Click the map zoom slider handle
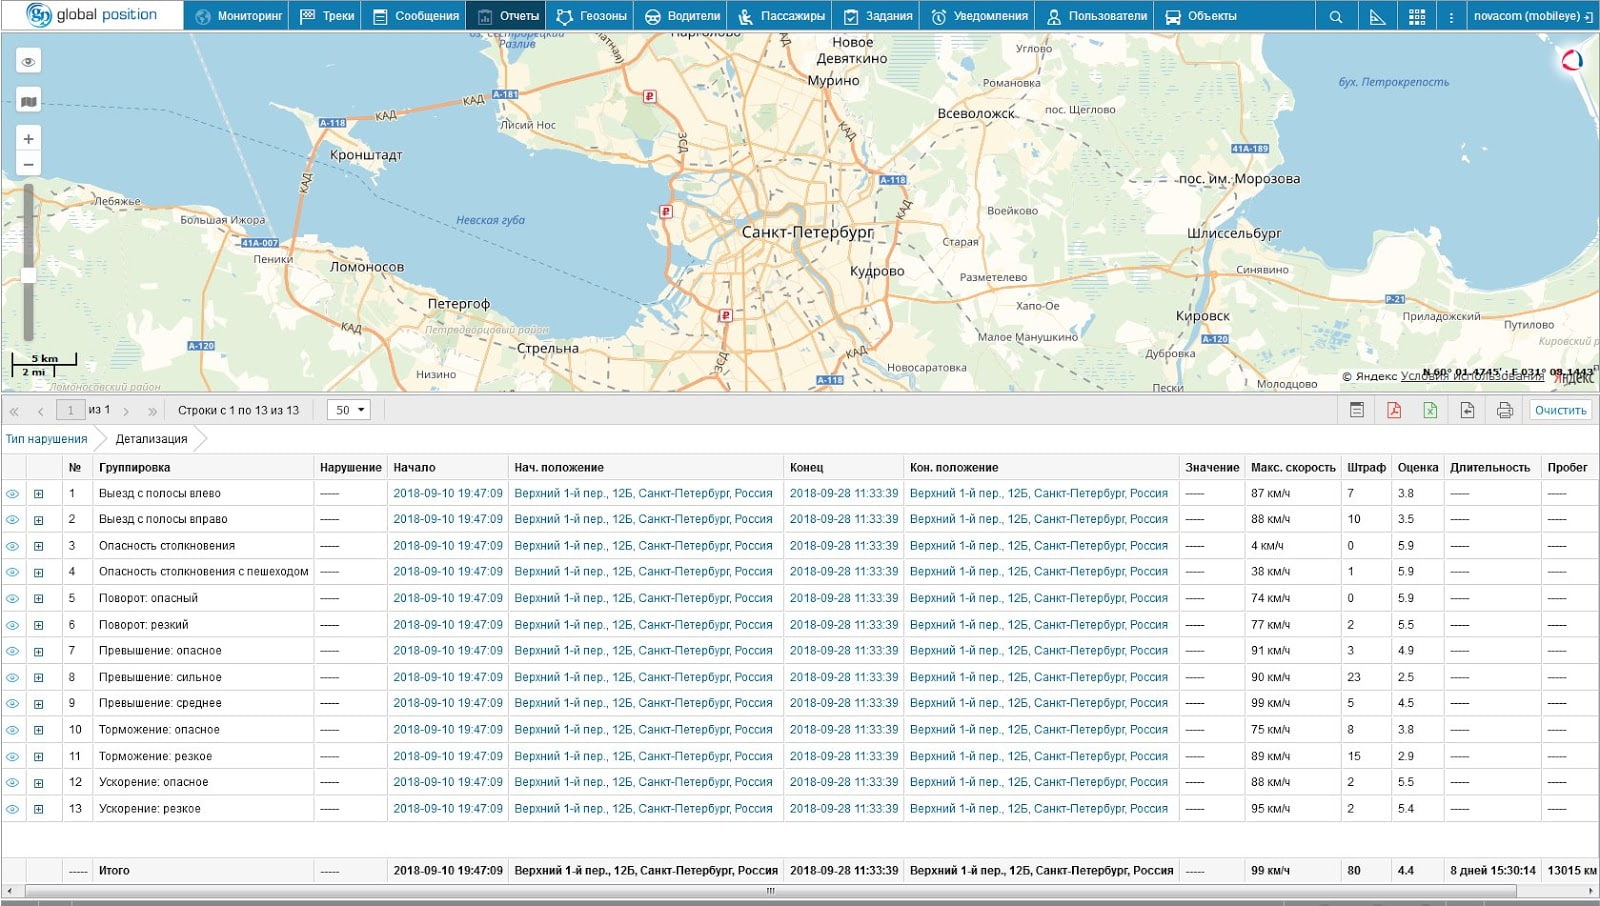The width and height of the screenshot is (1600, 906). pyautogui.click(x=29, y=276)
